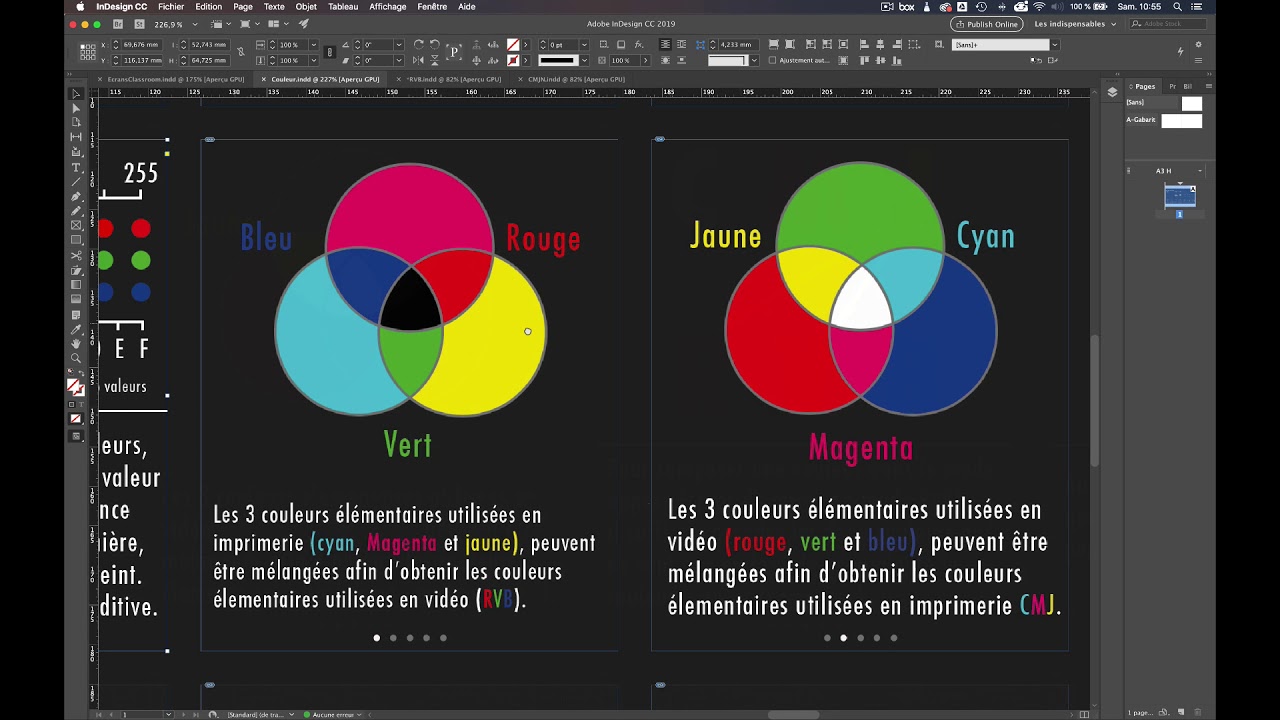
Task: Open the Texte menu
Action: point(274,6)
